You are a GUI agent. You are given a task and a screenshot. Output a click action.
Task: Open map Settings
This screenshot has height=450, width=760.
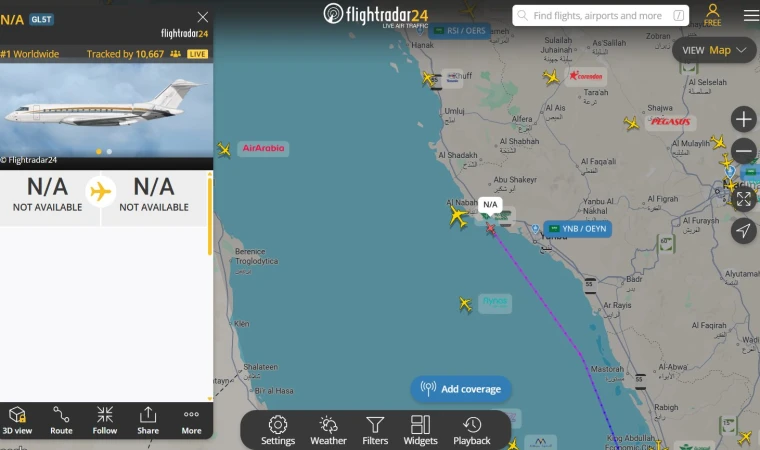tap(278, 430)
